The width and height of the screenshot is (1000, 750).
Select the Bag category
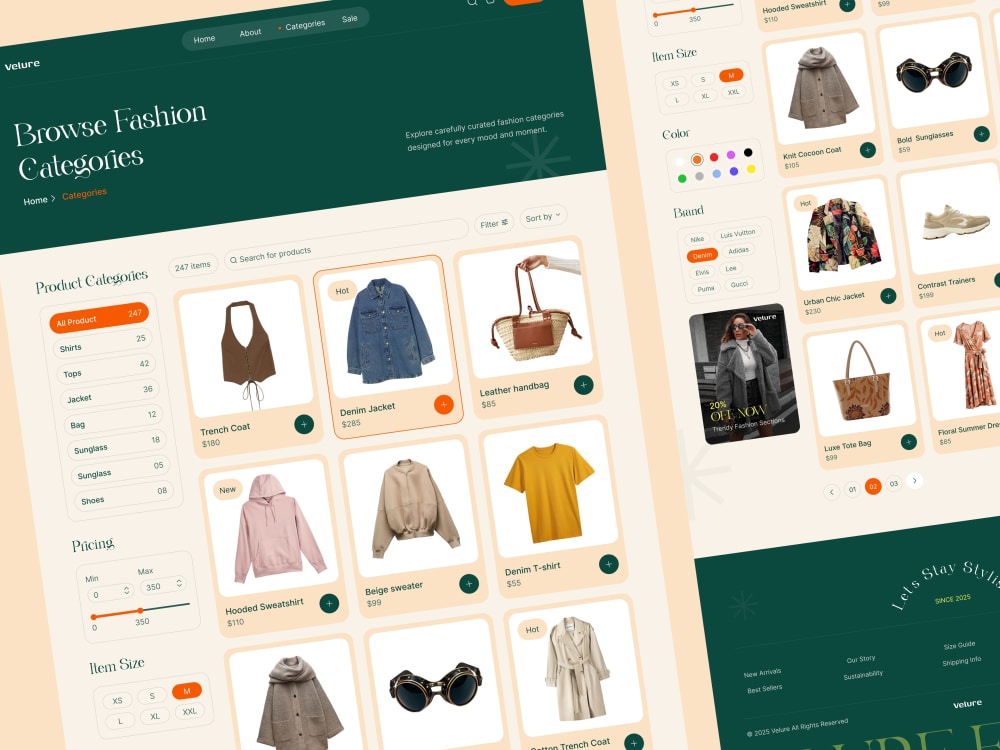point(114,420)
